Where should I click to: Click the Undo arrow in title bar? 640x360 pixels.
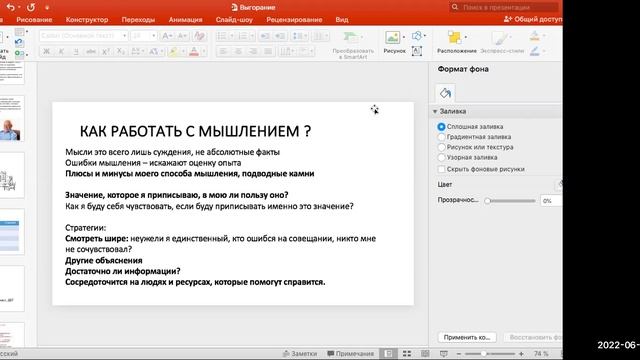(11, 7)
